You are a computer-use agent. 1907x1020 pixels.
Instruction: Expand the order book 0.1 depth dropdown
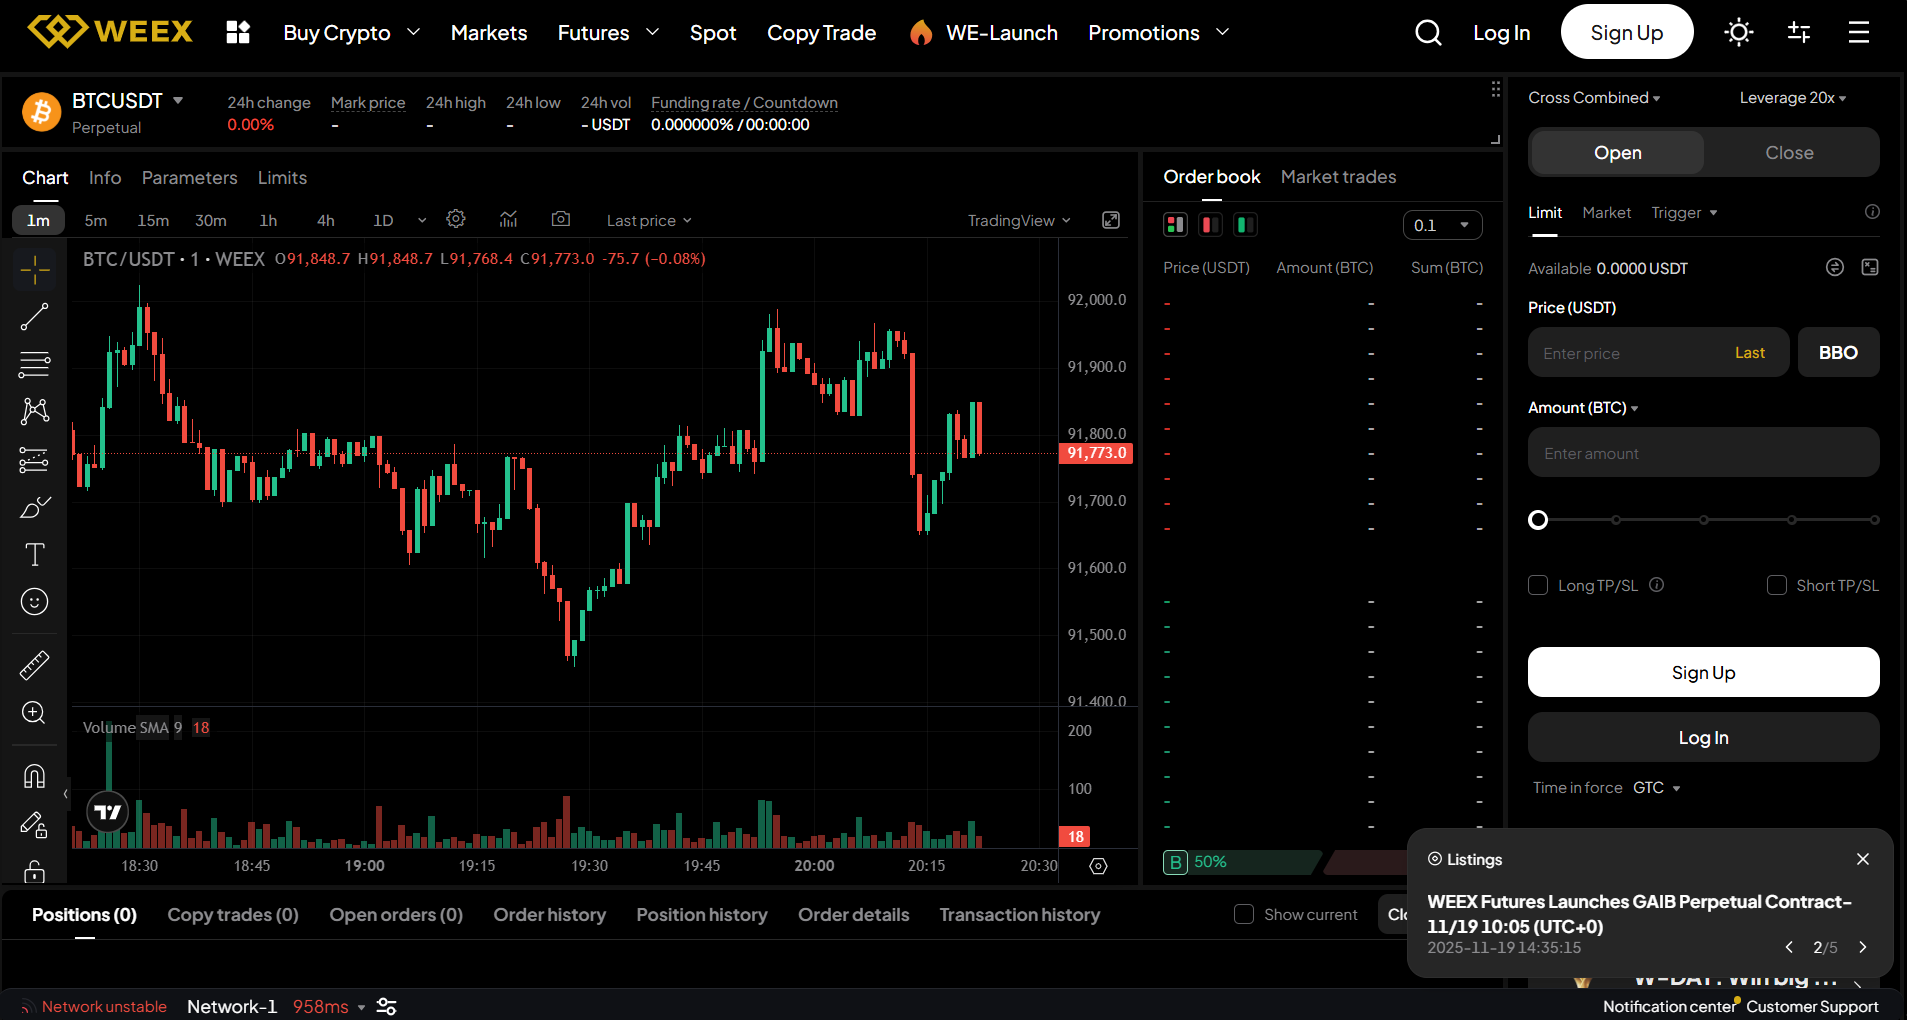(x=1442, y=225)
